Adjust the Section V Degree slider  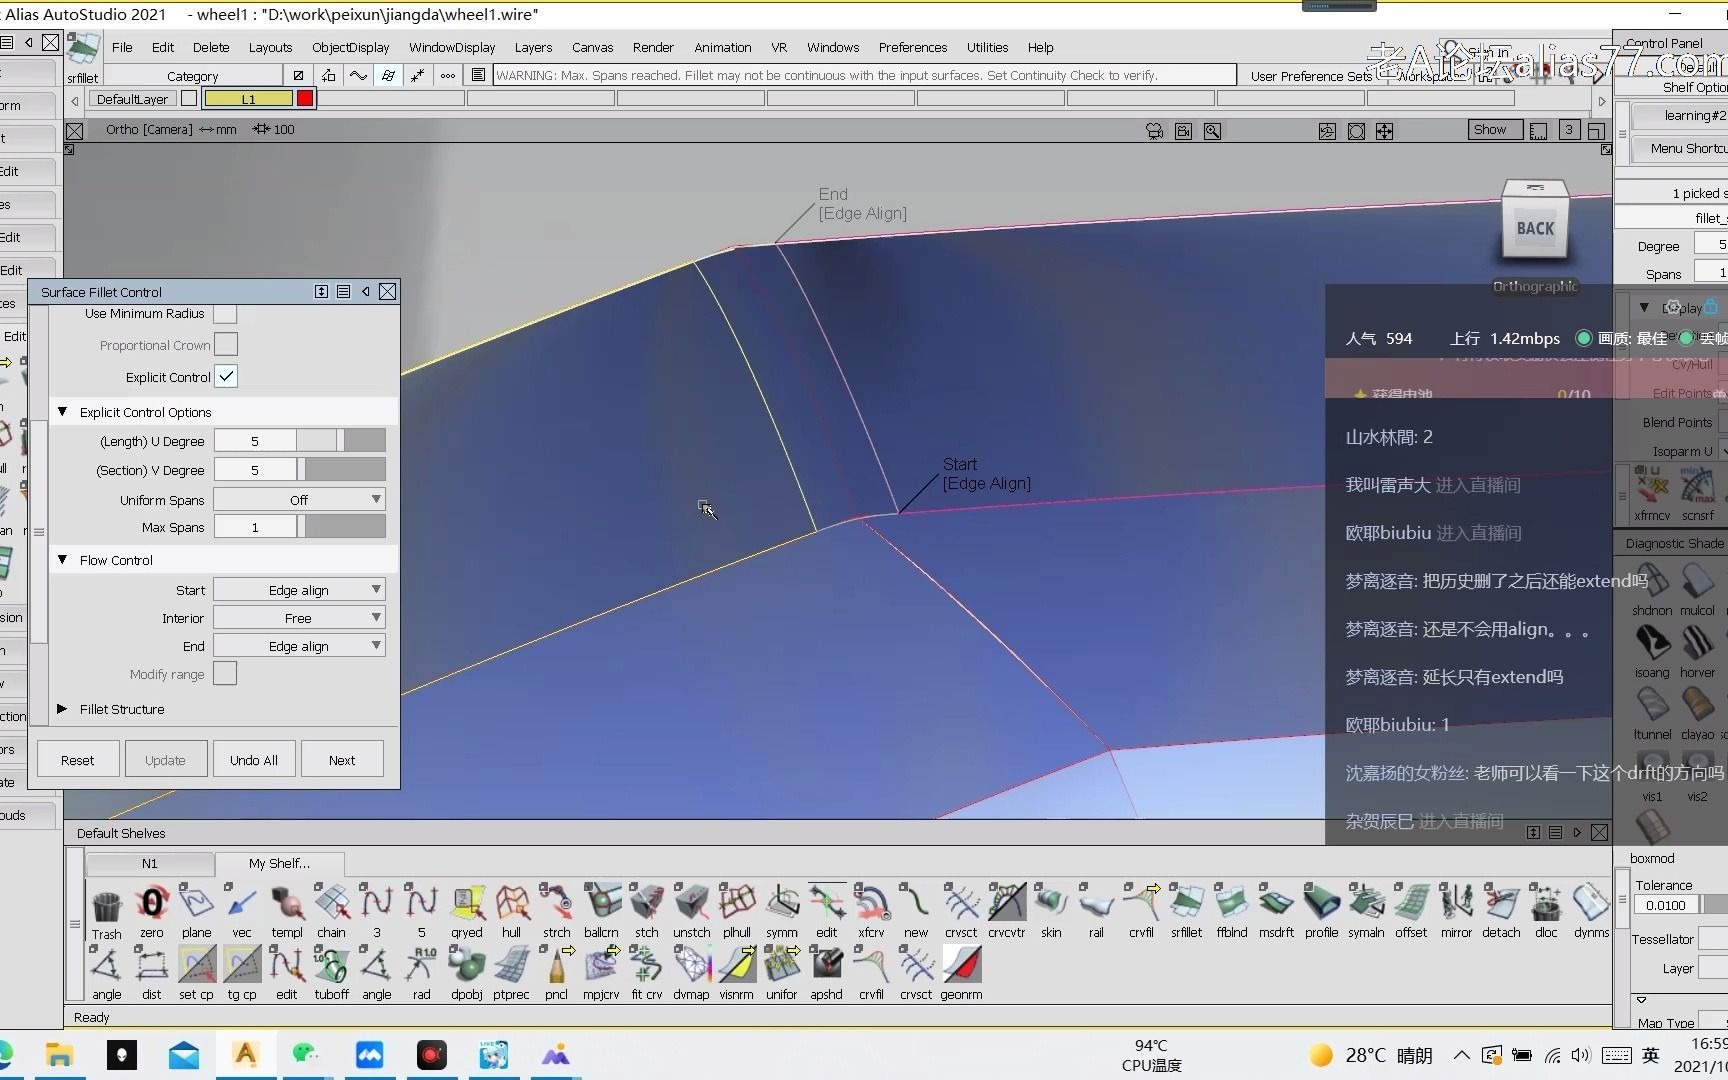(341, 470)
